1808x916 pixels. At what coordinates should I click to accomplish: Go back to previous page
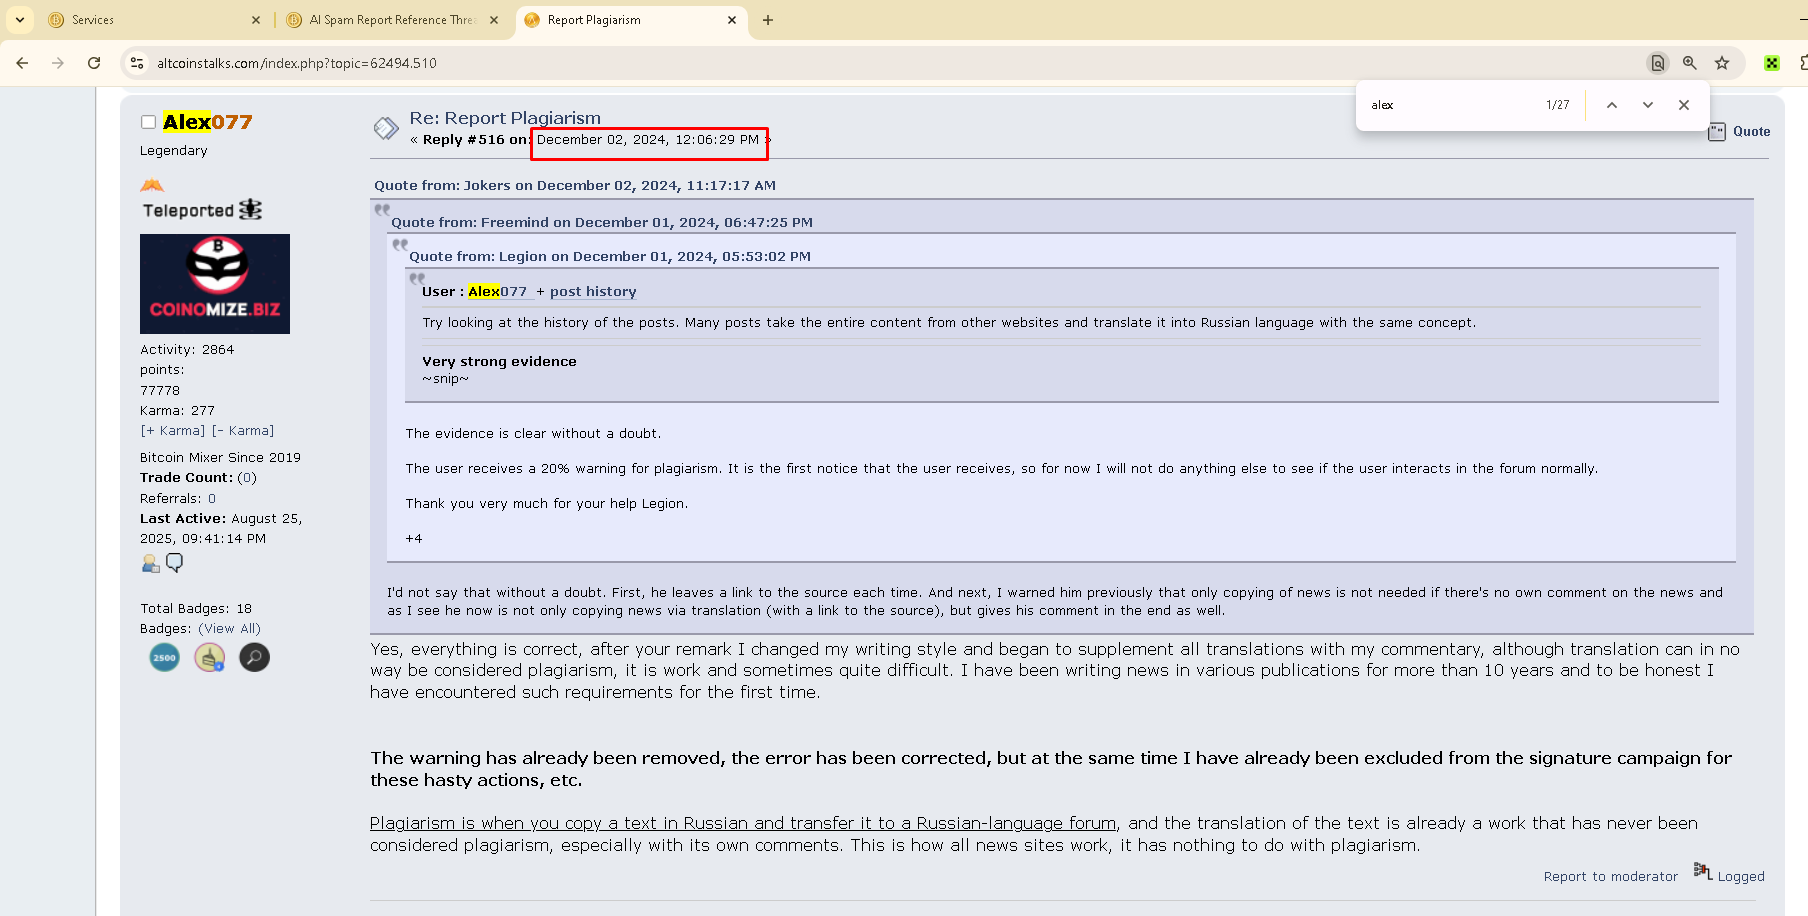(x=22, y=63)
